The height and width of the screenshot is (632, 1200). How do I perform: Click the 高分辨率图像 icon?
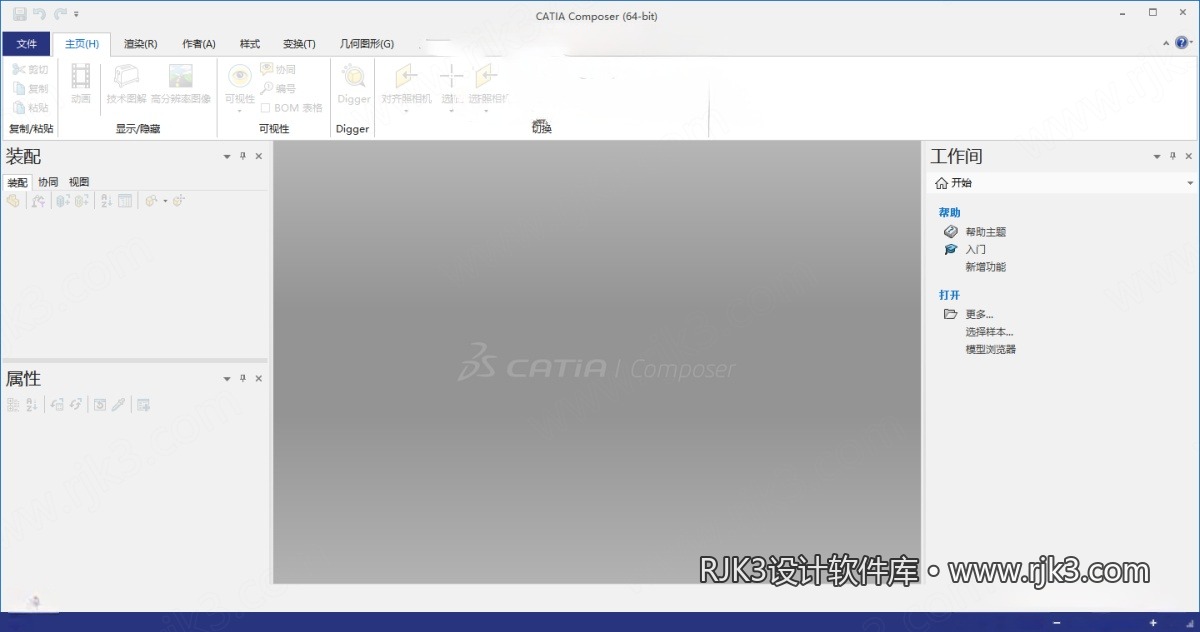pos(181,77)
